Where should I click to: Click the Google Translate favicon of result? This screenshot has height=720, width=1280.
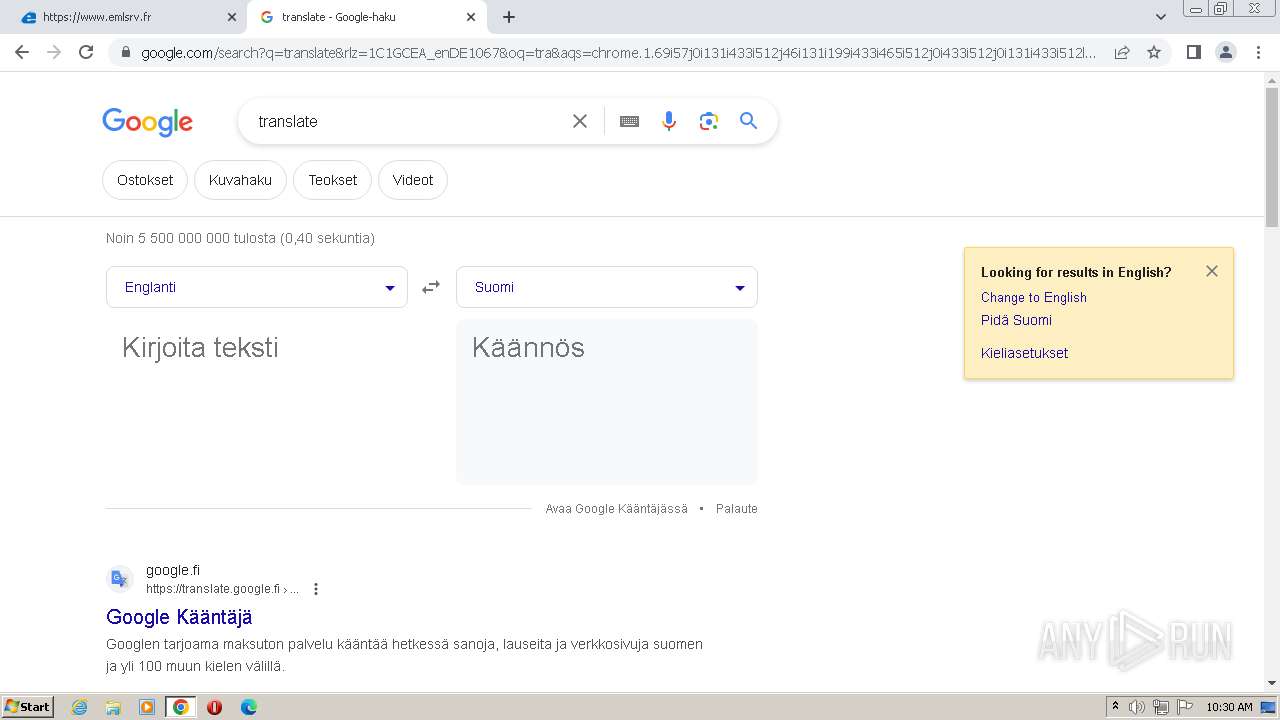click(120, 579)
